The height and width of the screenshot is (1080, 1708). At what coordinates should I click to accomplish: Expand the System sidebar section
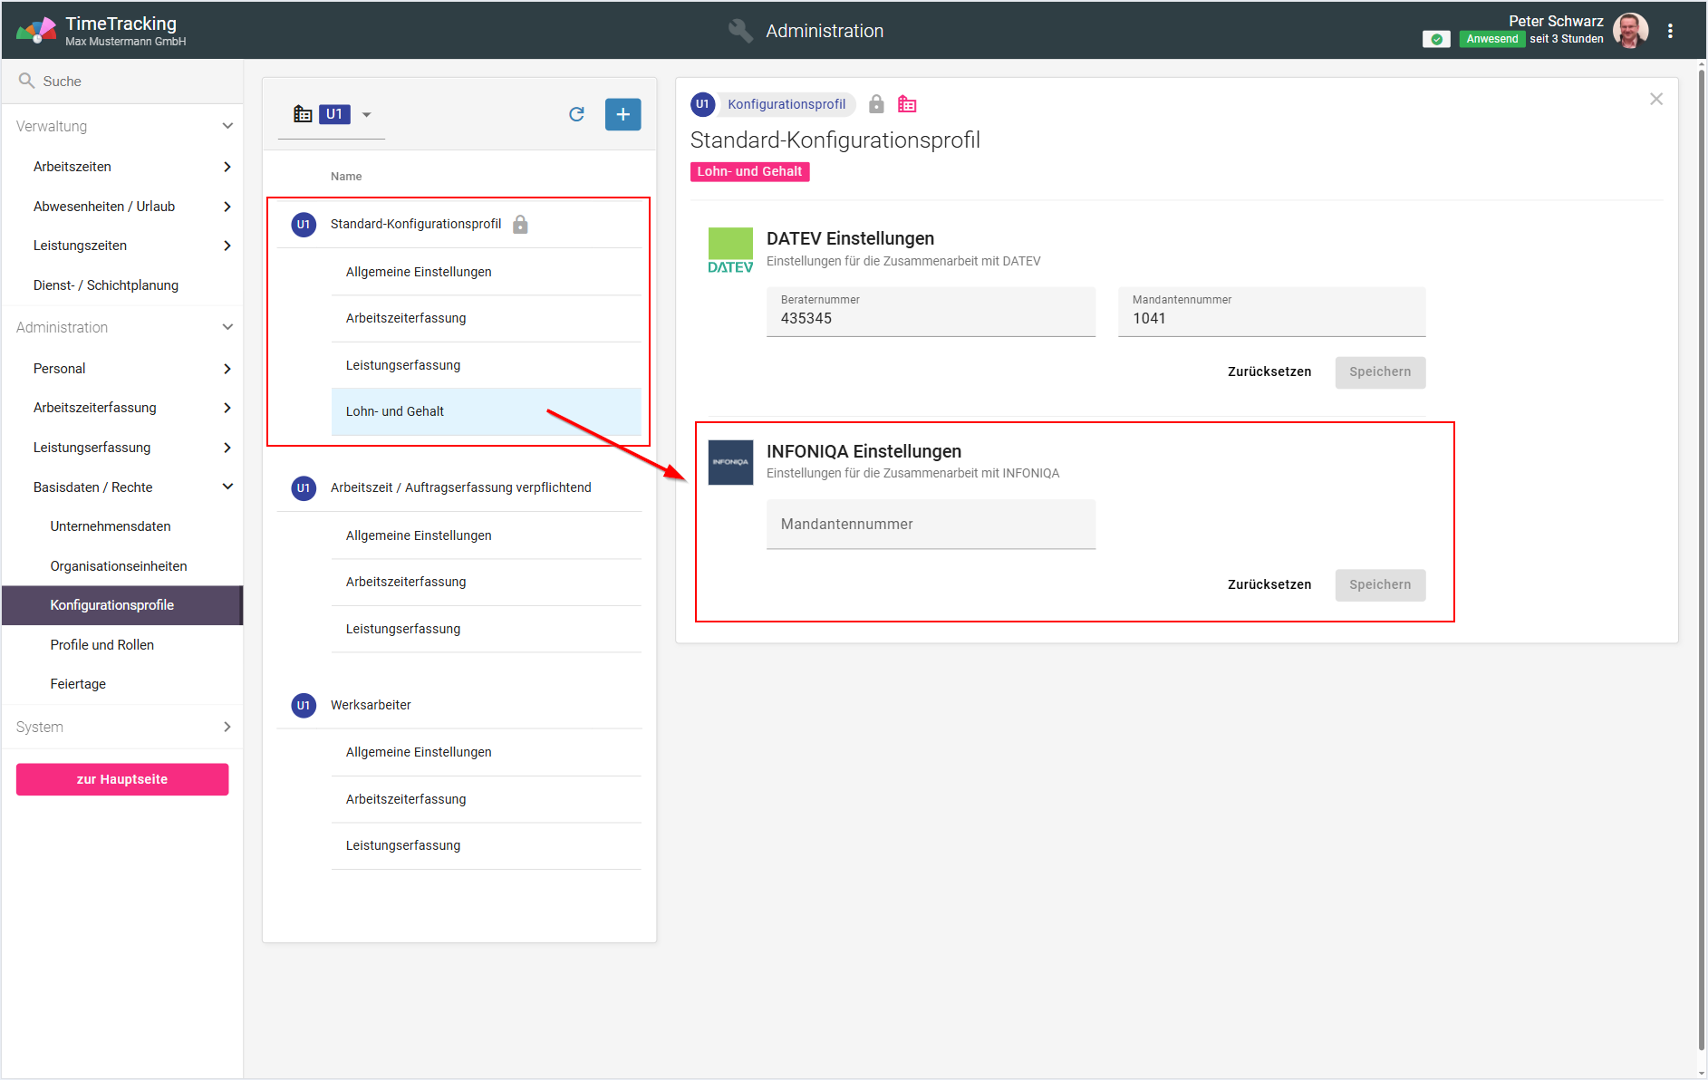(x=227, y=727)
